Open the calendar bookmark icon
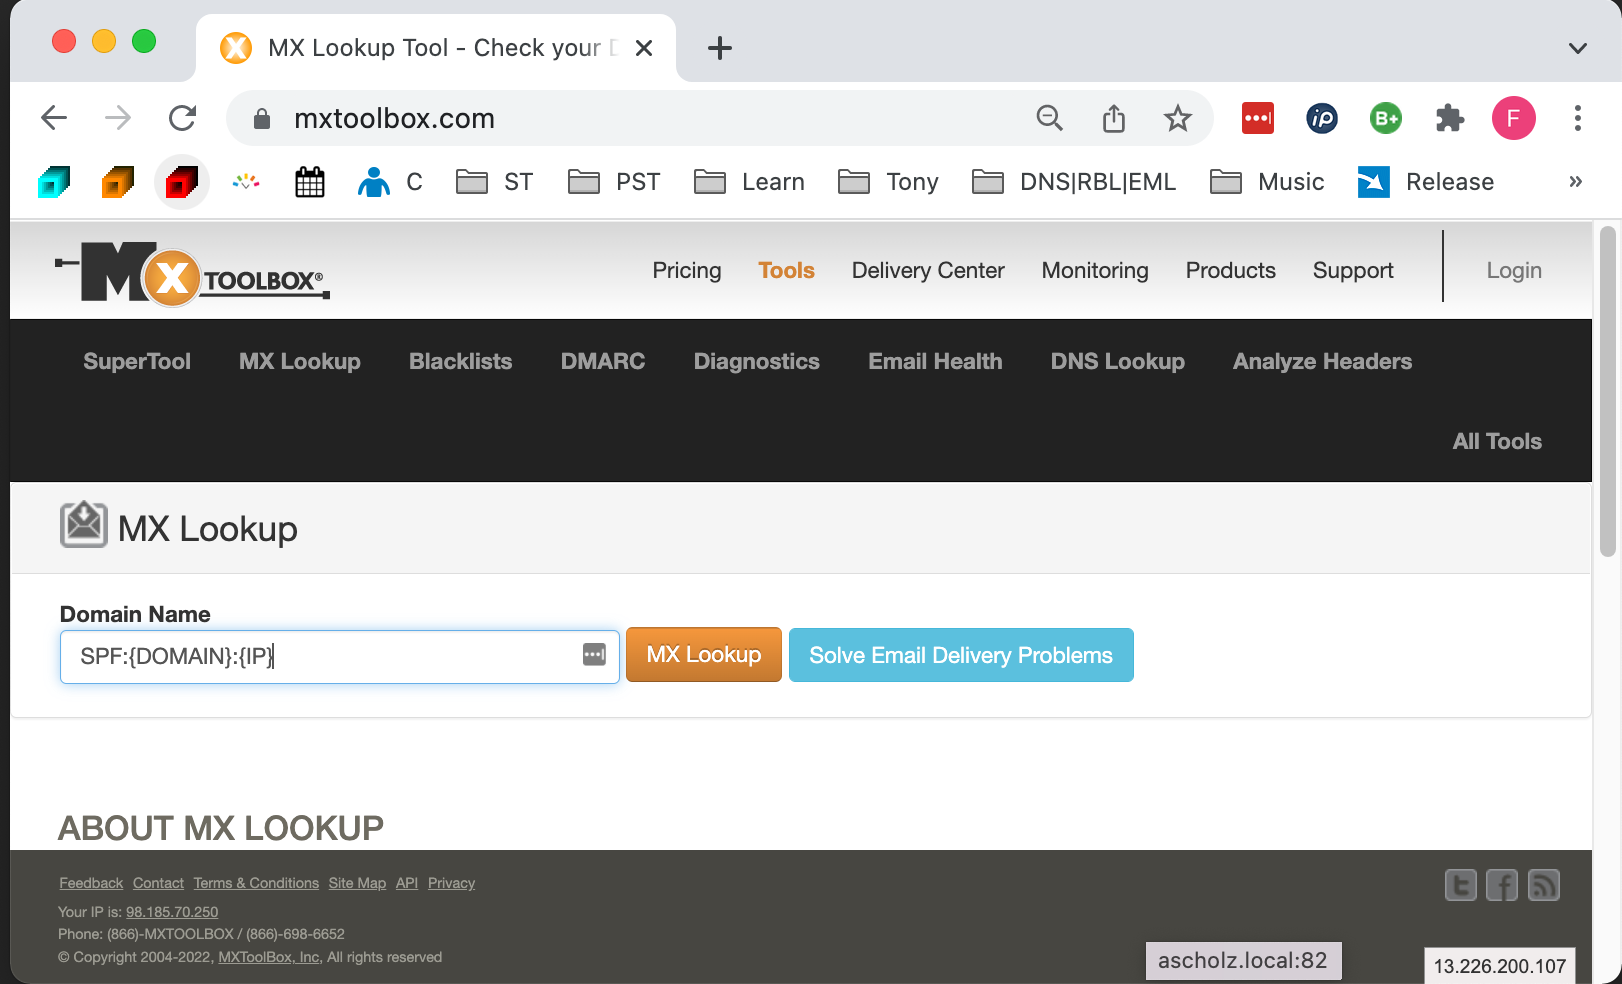The image size is (1622, 984). pos(310,182)
